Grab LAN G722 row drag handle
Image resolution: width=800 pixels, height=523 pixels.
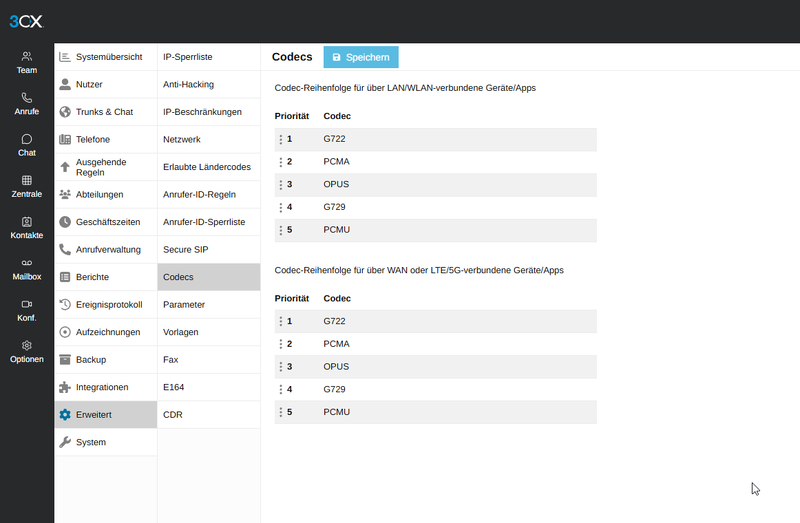281,139
